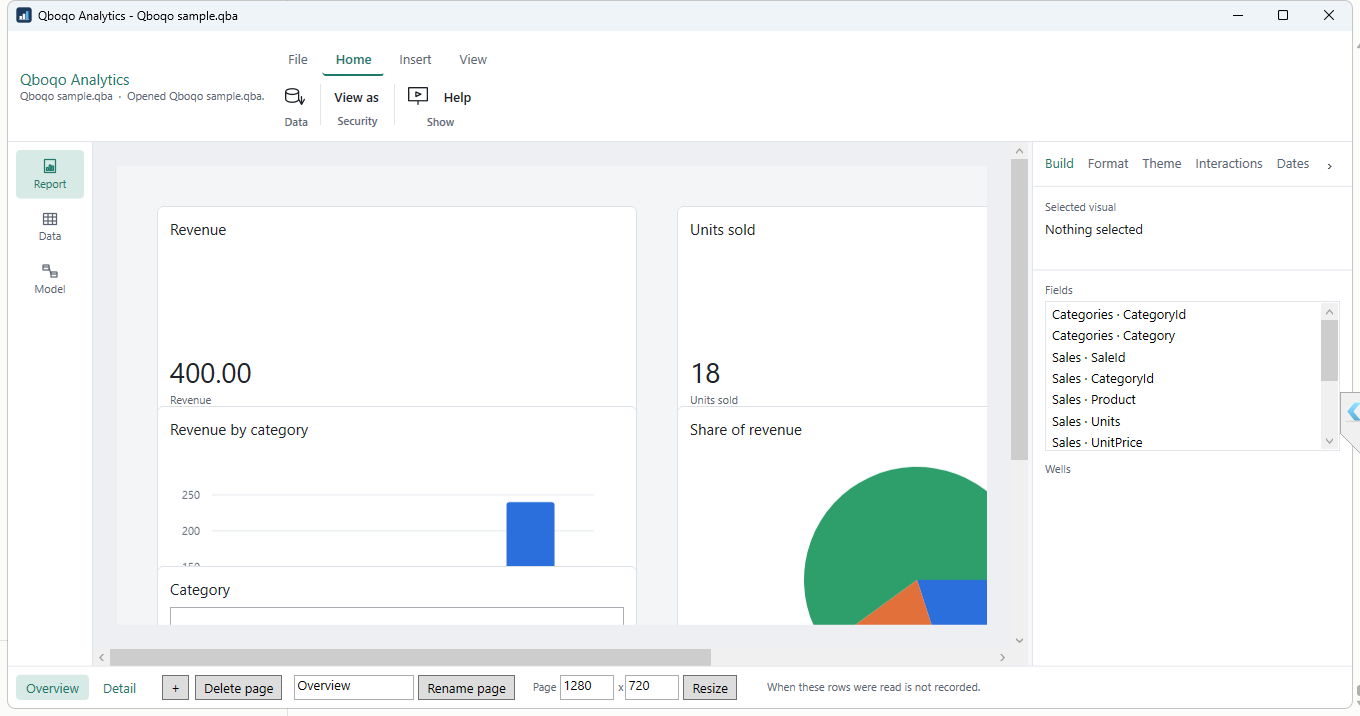Viewport: 1360px width, 716px height.
Task: Click the Share of revenue title
Action: pos(746,430)
